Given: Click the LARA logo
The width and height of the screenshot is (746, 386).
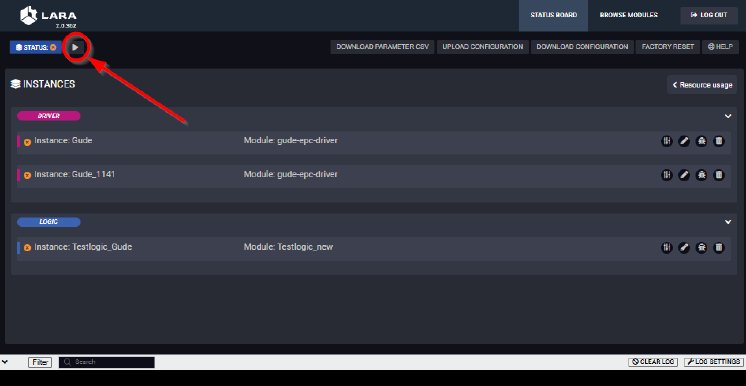Looking at the screenshot, I should point(48,17).
